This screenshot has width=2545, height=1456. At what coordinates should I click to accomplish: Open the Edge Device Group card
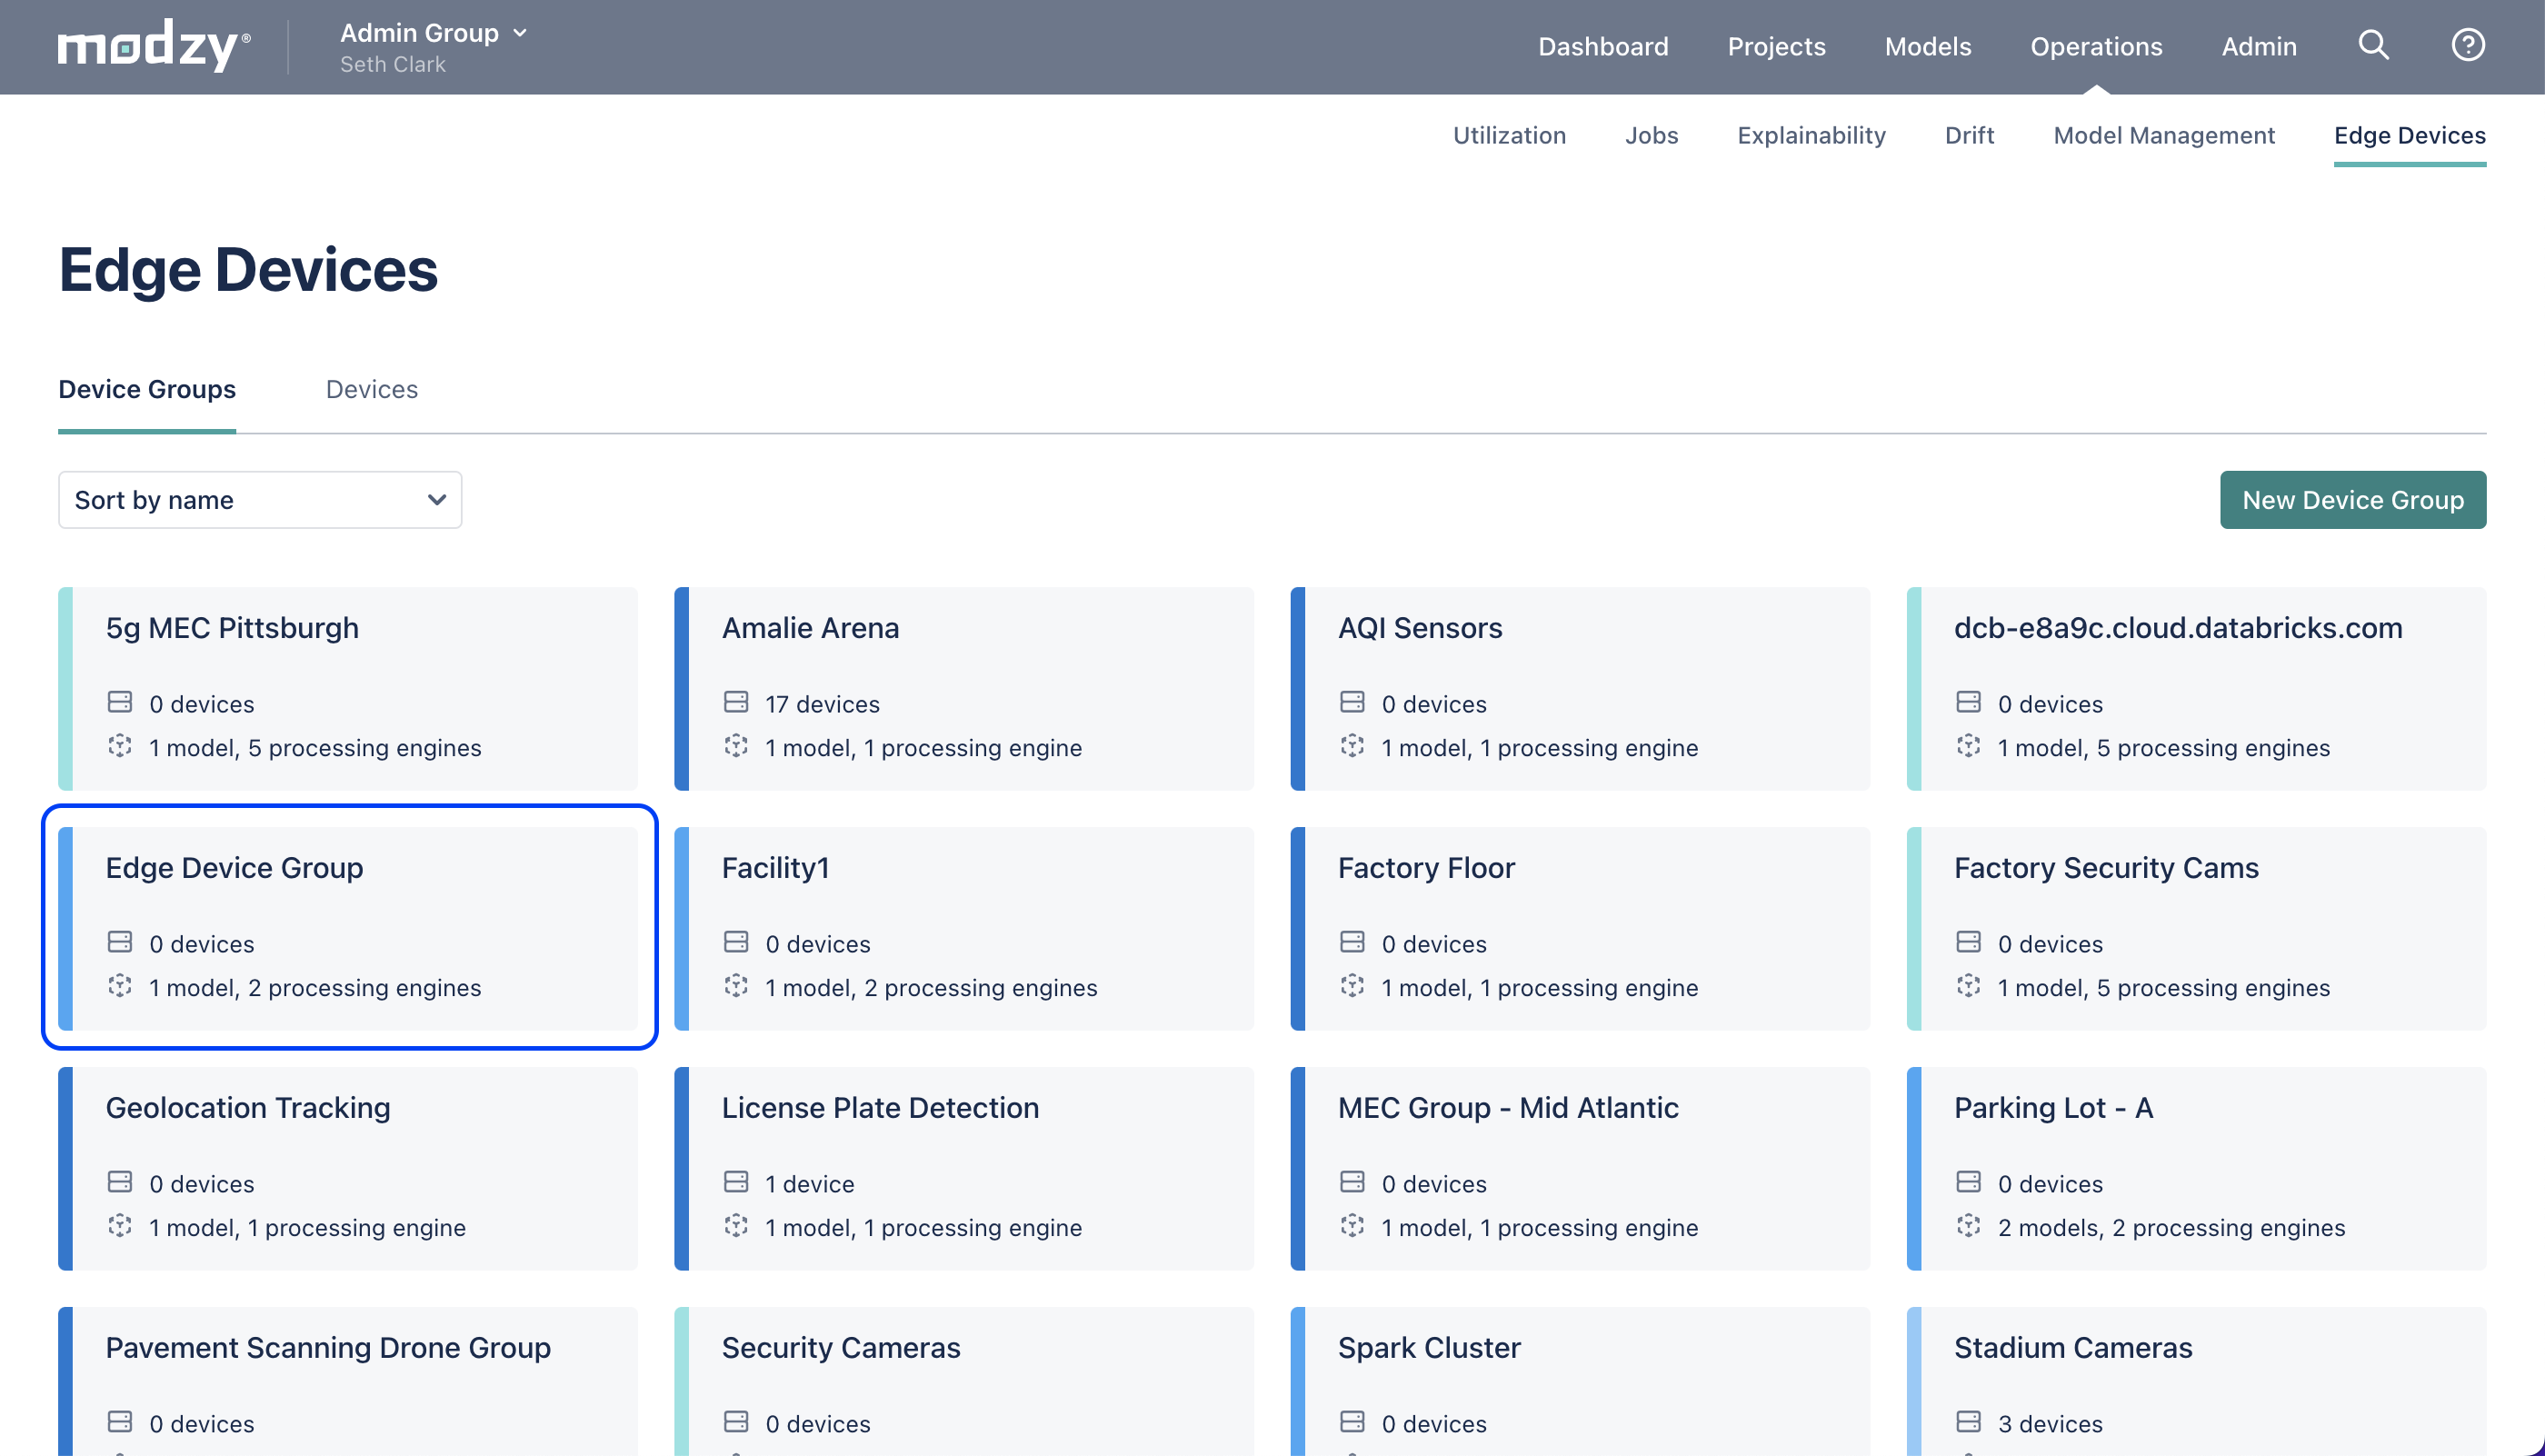point(348,927)
